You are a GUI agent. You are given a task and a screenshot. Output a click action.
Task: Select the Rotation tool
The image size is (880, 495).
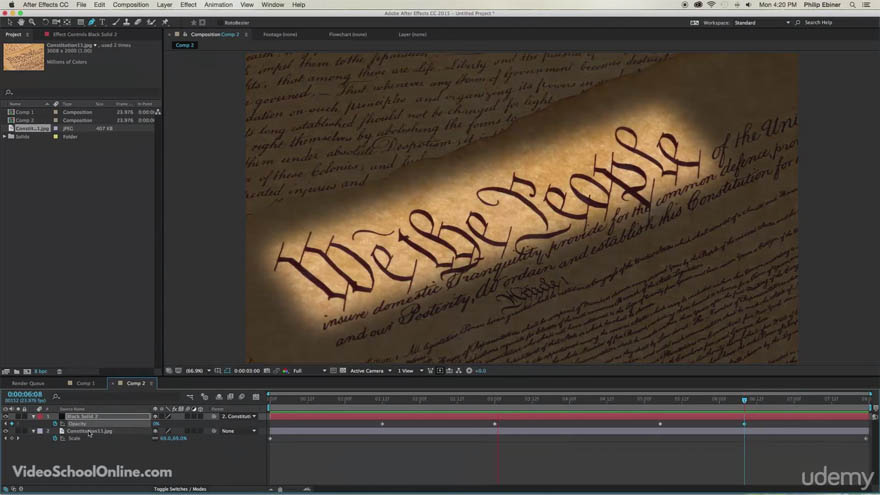[45, 22]
